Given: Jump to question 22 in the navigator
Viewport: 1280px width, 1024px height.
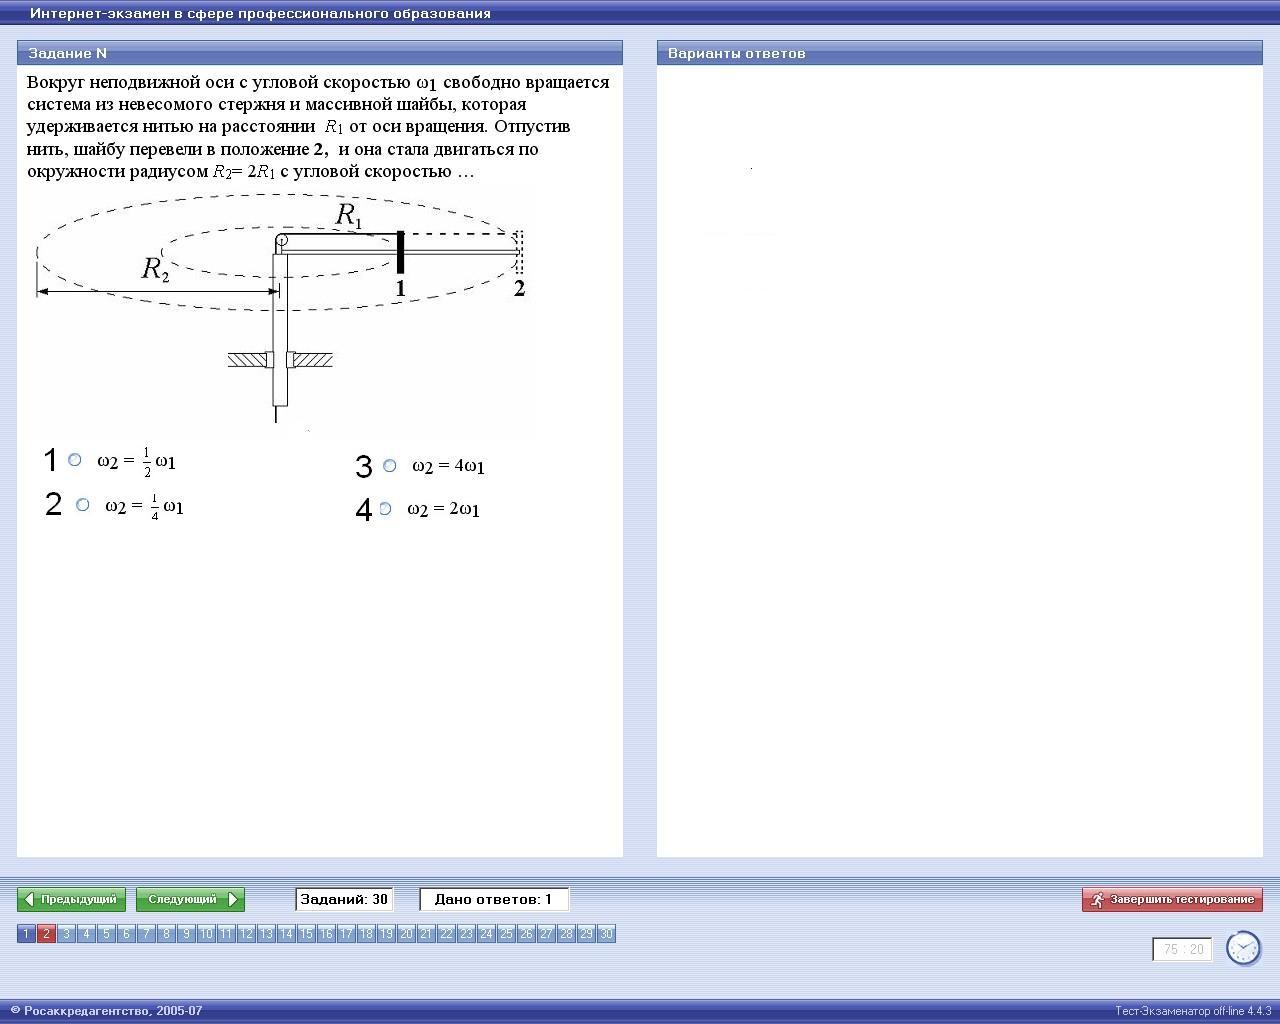Looking at the screenshot, I should [446, 934].
